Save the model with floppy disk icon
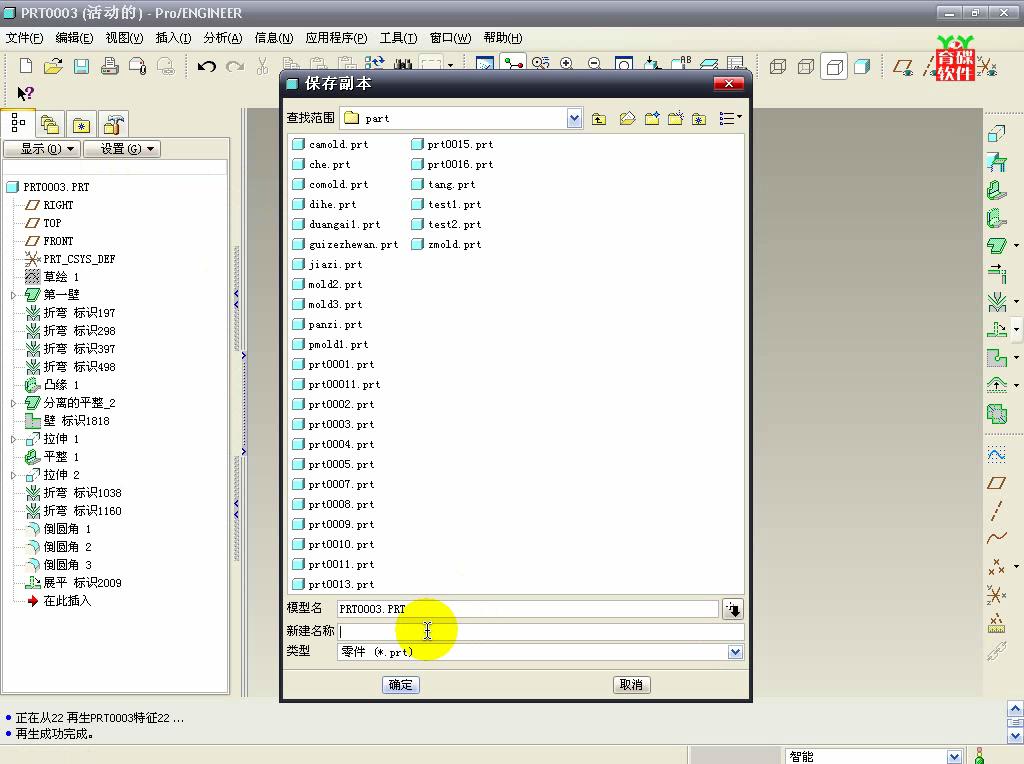The width and height of the screenshot is (1024, 764). [x=81, y=66]
